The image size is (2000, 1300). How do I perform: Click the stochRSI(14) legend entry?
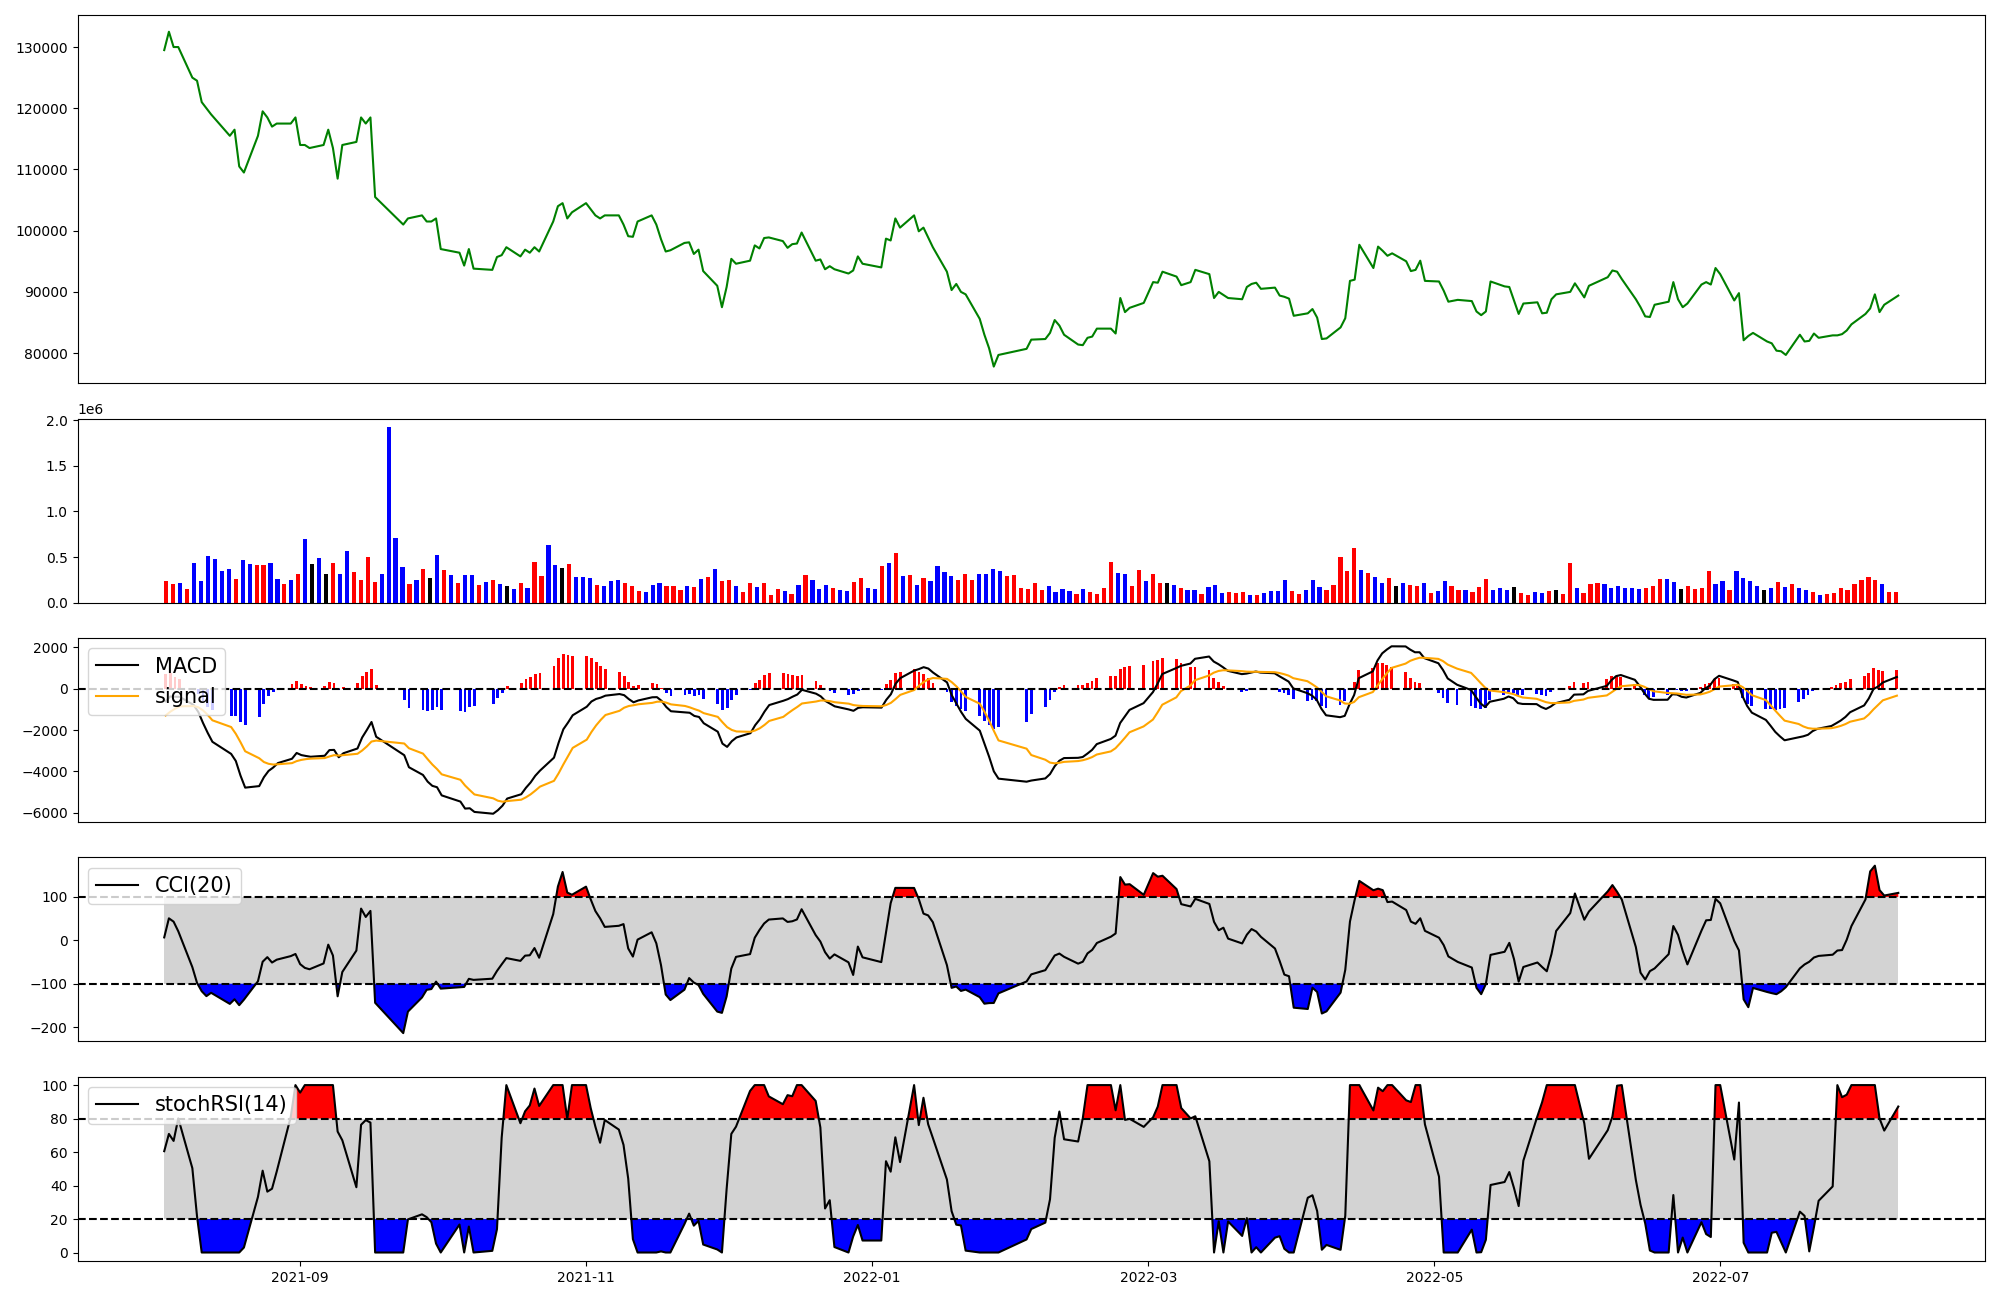click(219, 1104)
